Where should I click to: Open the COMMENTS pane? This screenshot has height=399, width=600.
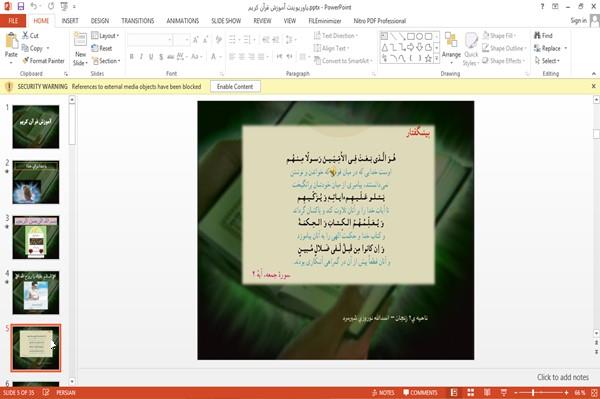420,393
